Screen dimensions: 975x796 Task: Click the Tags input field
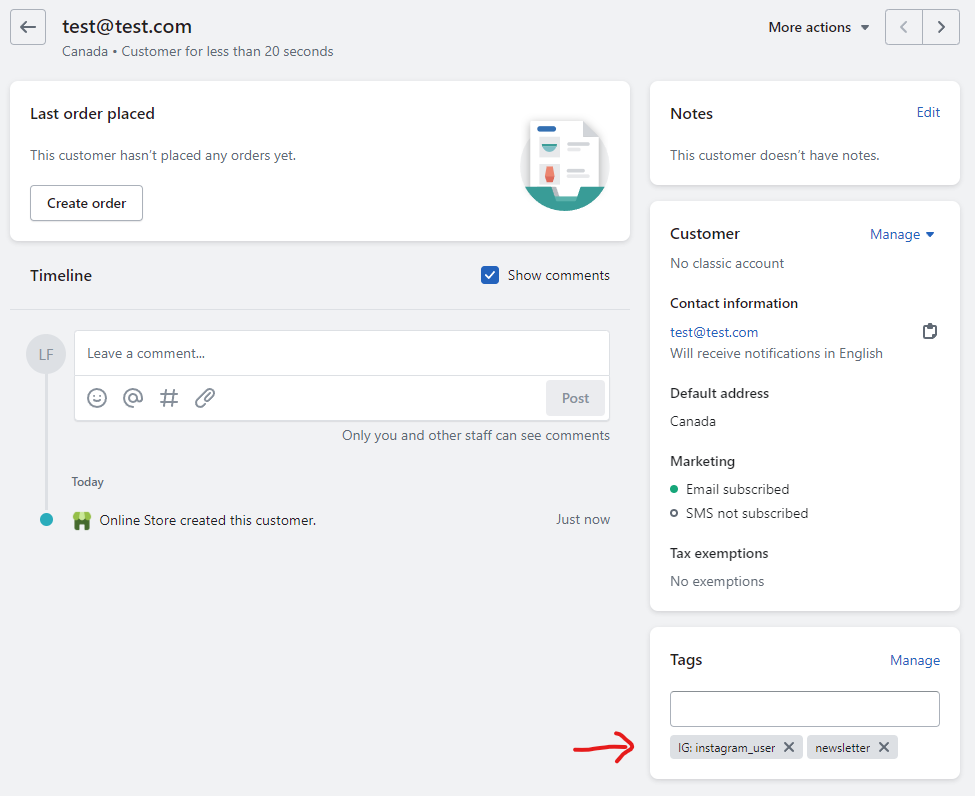[x=804, y=709]
